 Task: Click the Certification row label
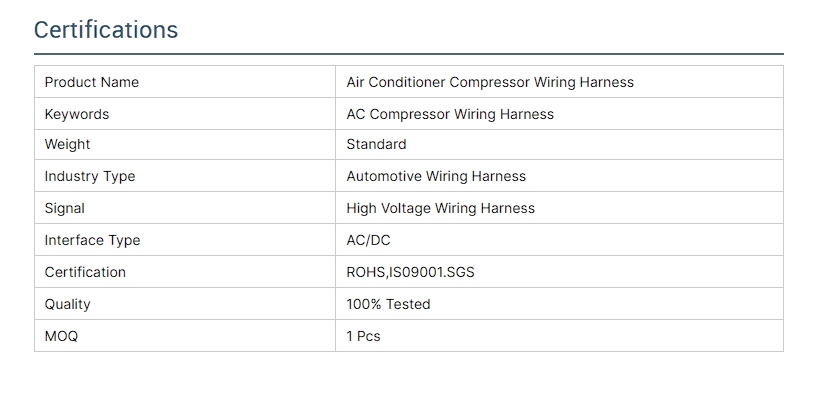coord(86,272)
